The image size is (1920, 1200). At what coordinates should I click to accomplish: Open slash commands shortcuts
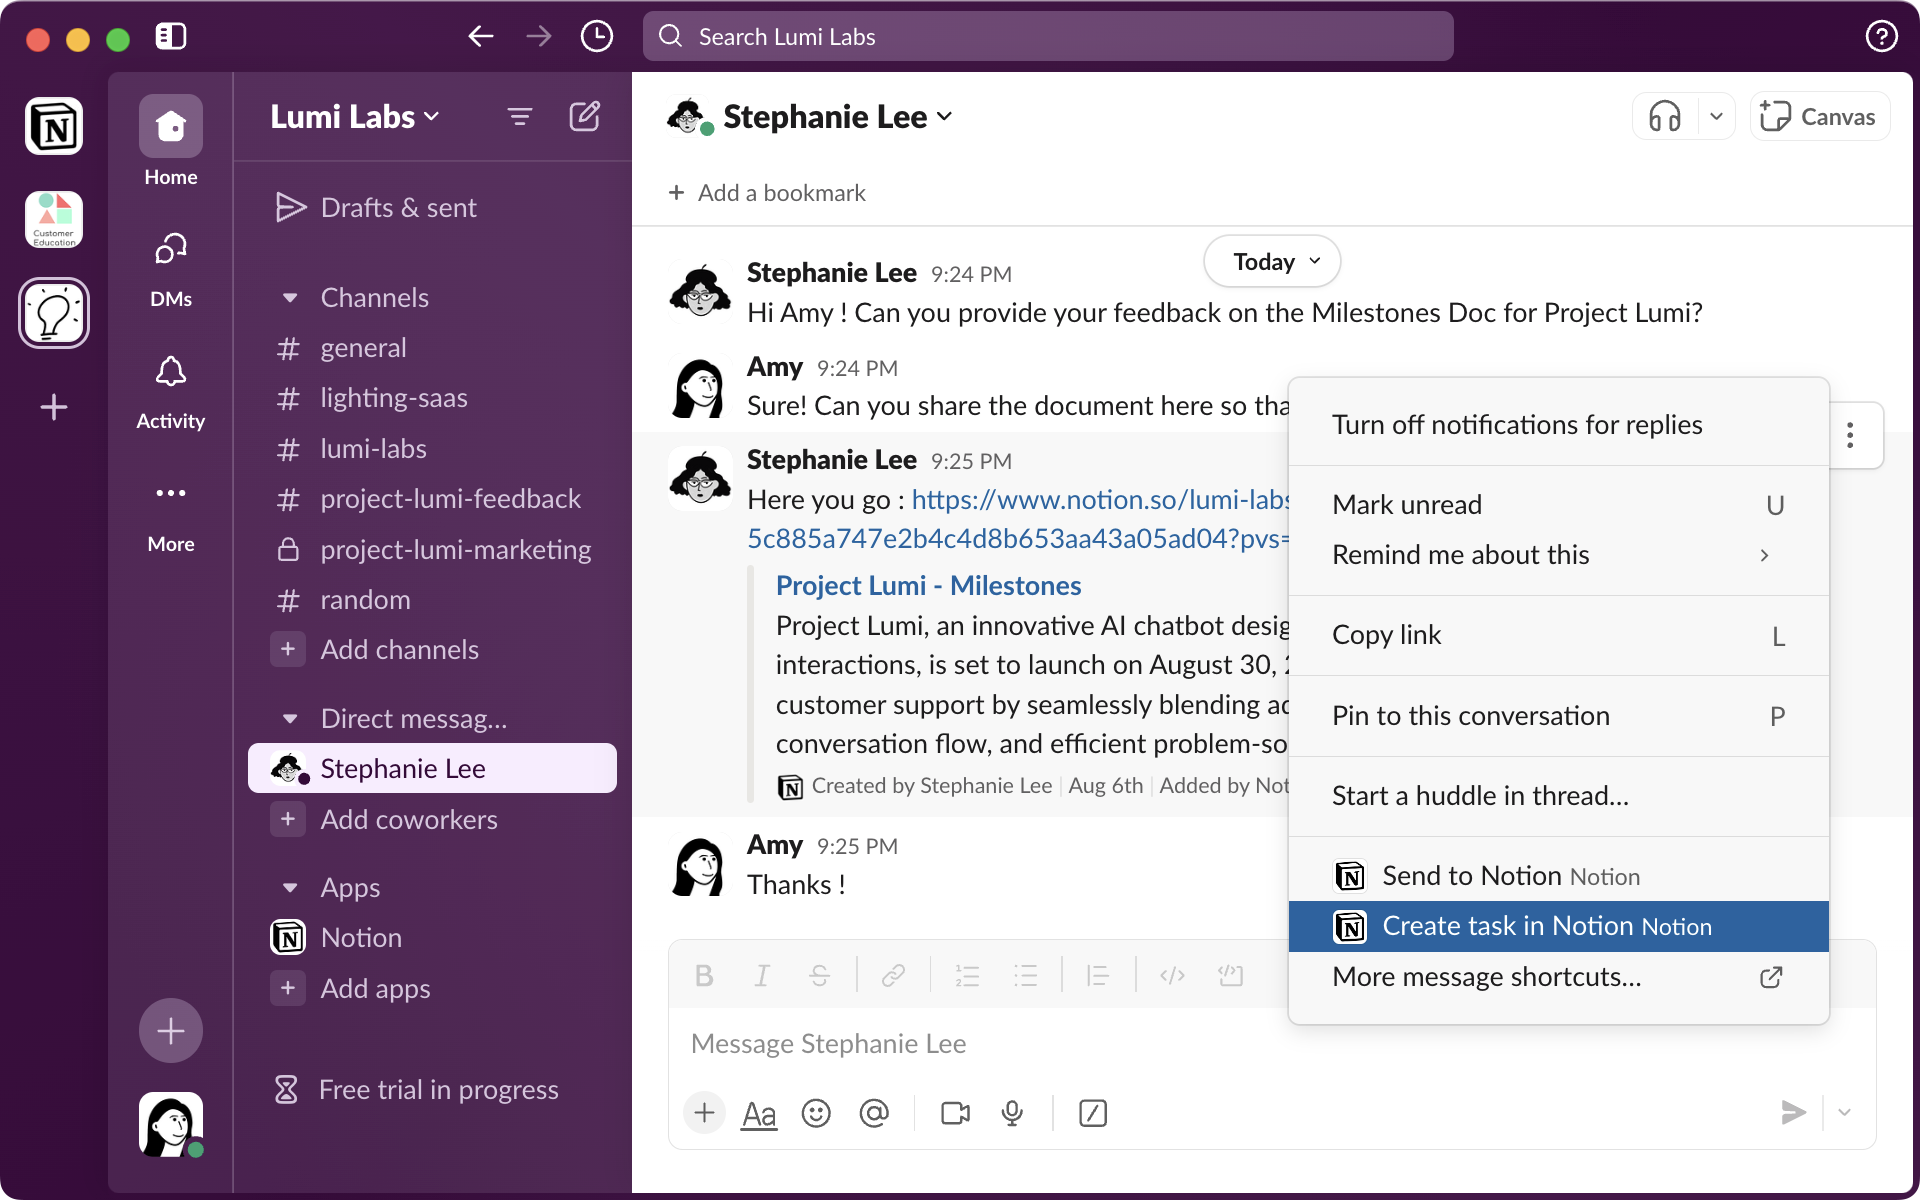(x=1093, y=1113)
